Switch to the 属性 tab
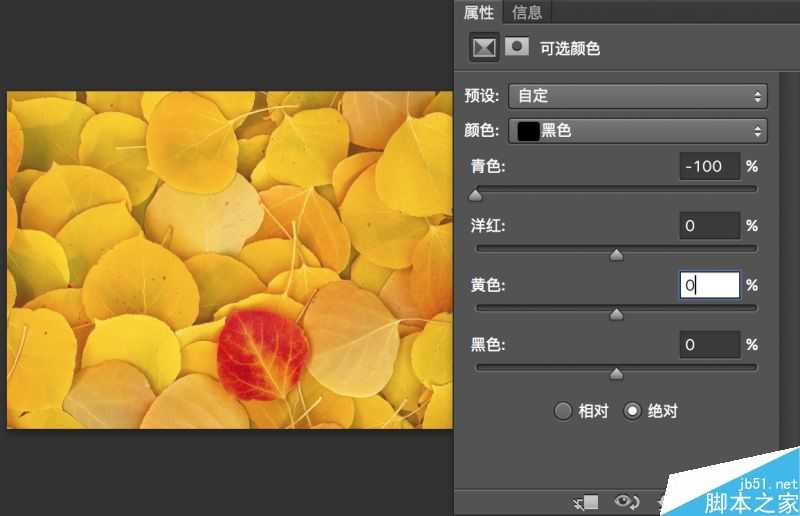 point(479,12)
